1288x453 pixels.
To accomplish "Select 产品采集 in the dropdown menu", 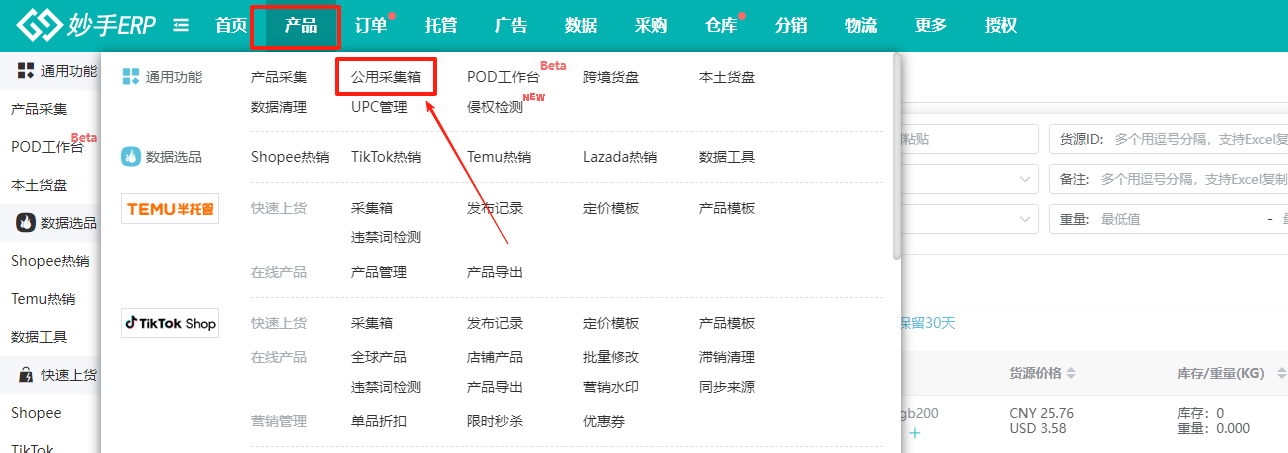I will point(279,77).
